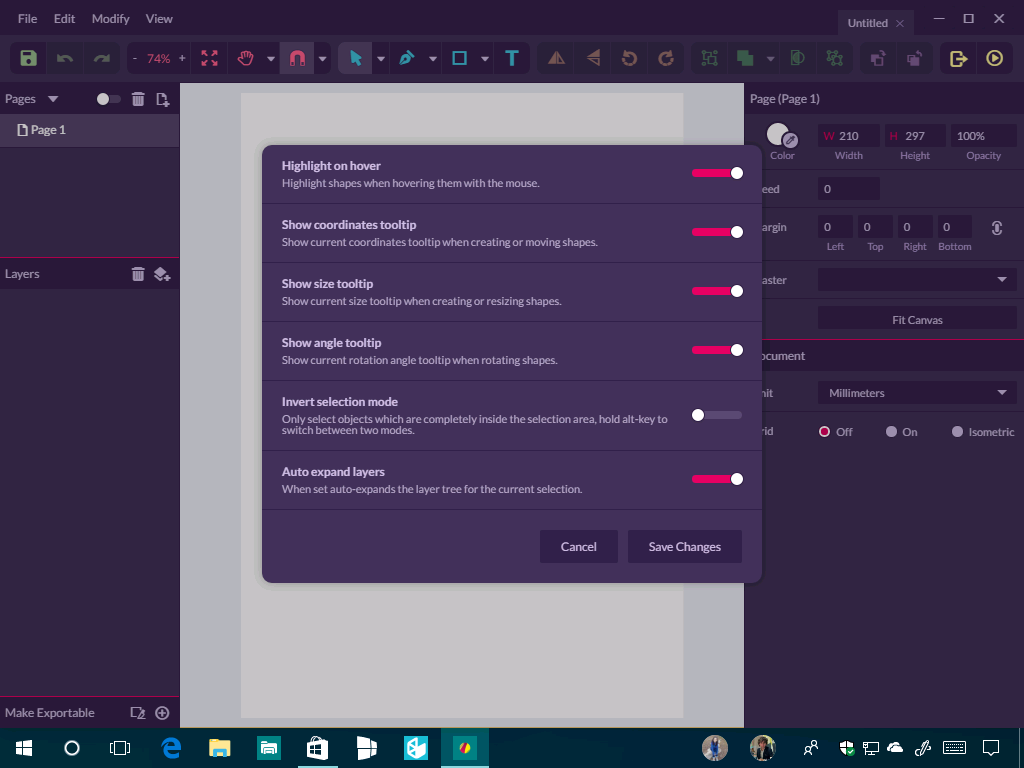The image size is (1024, 768).
Task: Rotate counter-clockwise icon
Action: (x=630, y=58)
